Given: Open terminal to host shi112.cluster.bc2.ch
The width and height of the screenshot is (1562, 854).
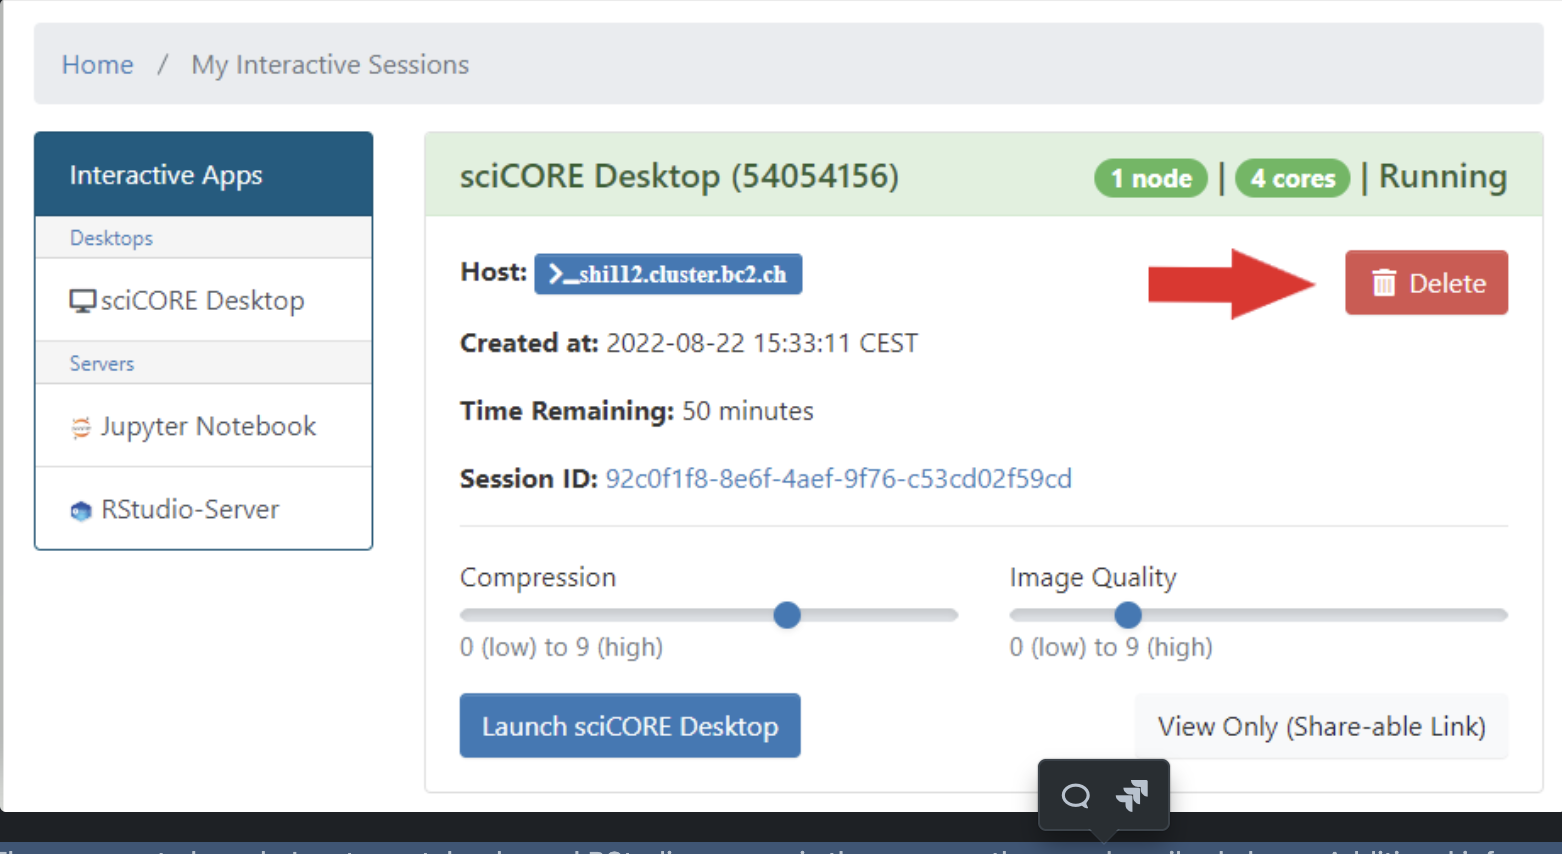Looking at the screenshot, I should 668,274.
